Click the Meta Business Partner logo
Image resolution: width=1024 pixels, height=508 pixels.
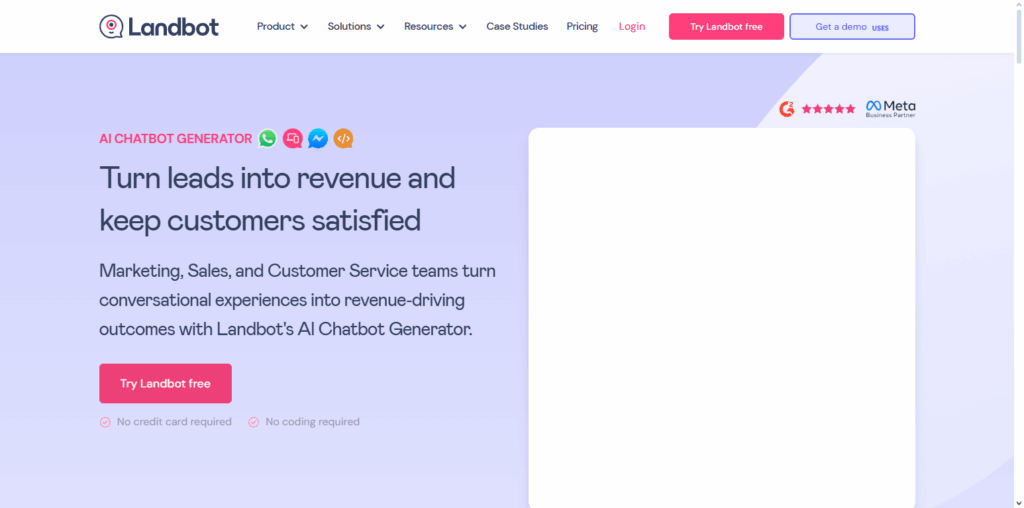[x=890, y=108]
